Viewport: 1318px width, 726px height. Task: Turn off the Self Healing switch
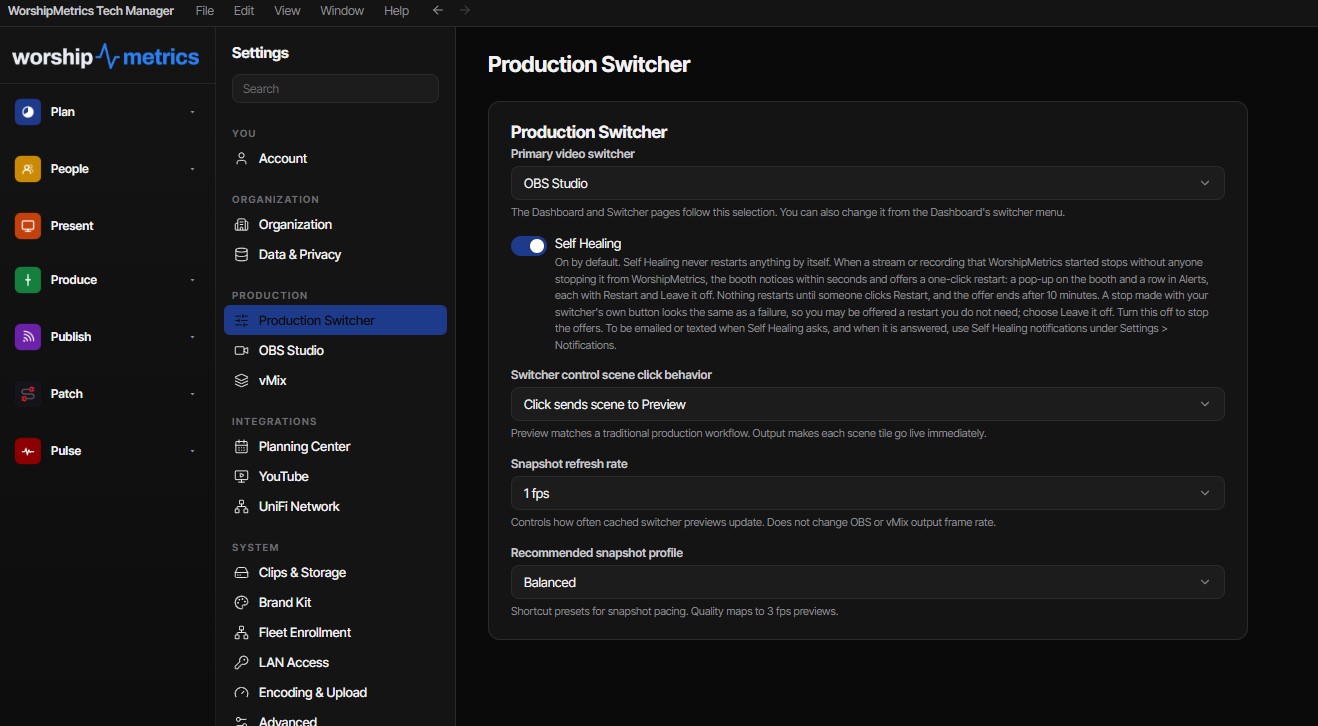click(529, 245)
